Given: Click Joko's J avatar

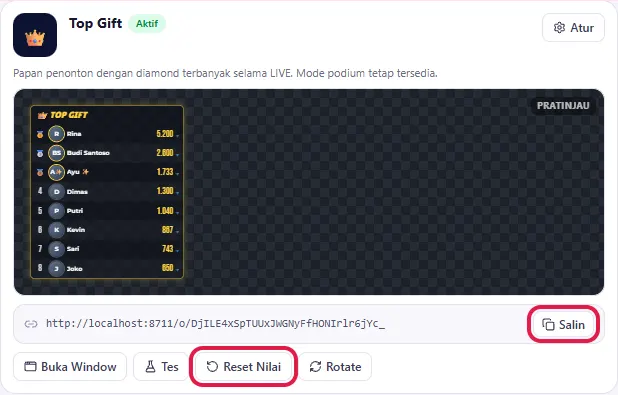Looking at the screenshot, I should [x=56, y=268].
